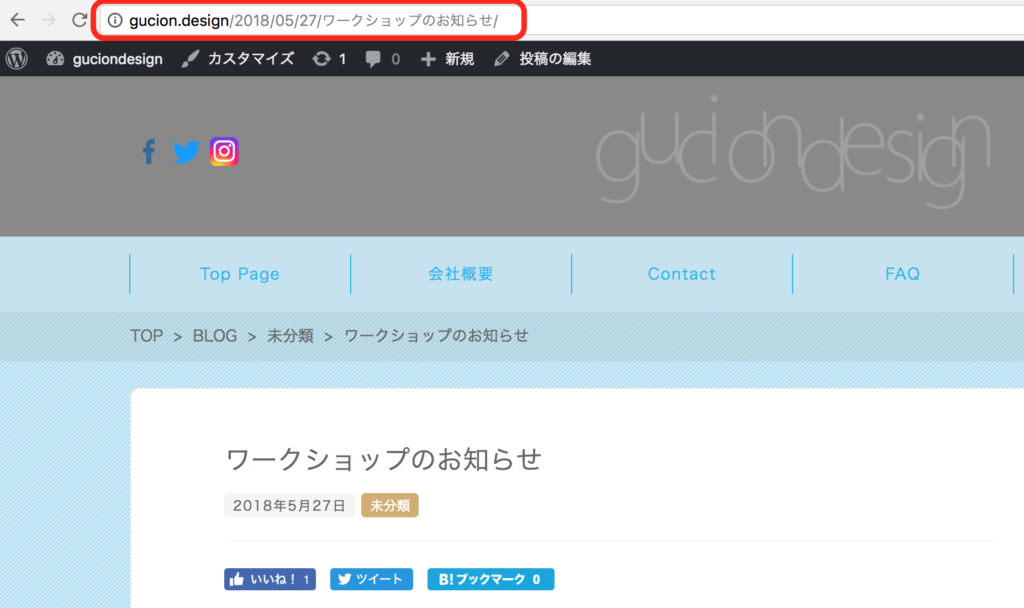
Task: Open the FAQ navigation item
Action: (x=902, y=274)
